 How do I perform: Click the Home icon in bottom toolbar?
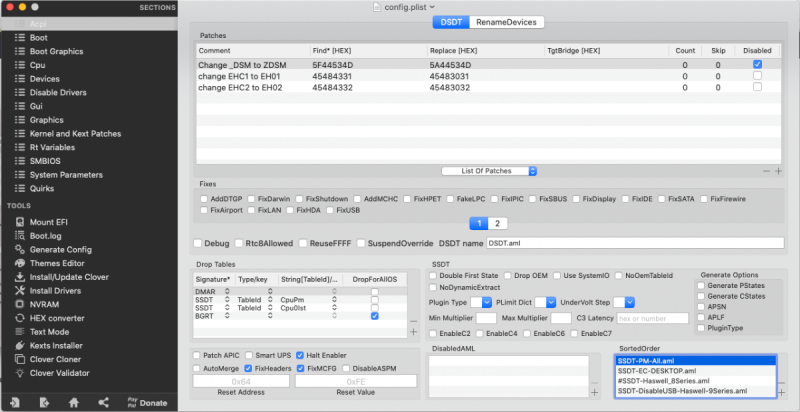74,402
